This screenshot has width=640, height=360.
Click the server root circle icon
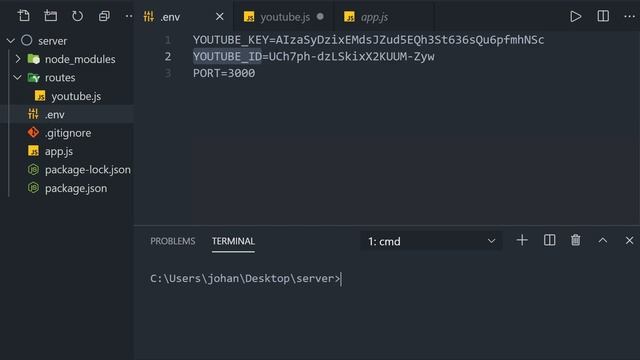click(27, 40)
